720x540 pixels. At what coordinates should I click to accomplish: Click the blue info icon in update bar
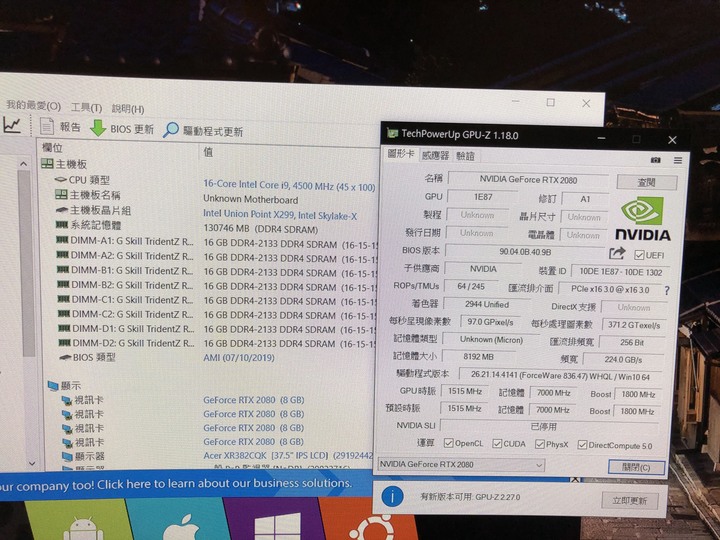392,496
